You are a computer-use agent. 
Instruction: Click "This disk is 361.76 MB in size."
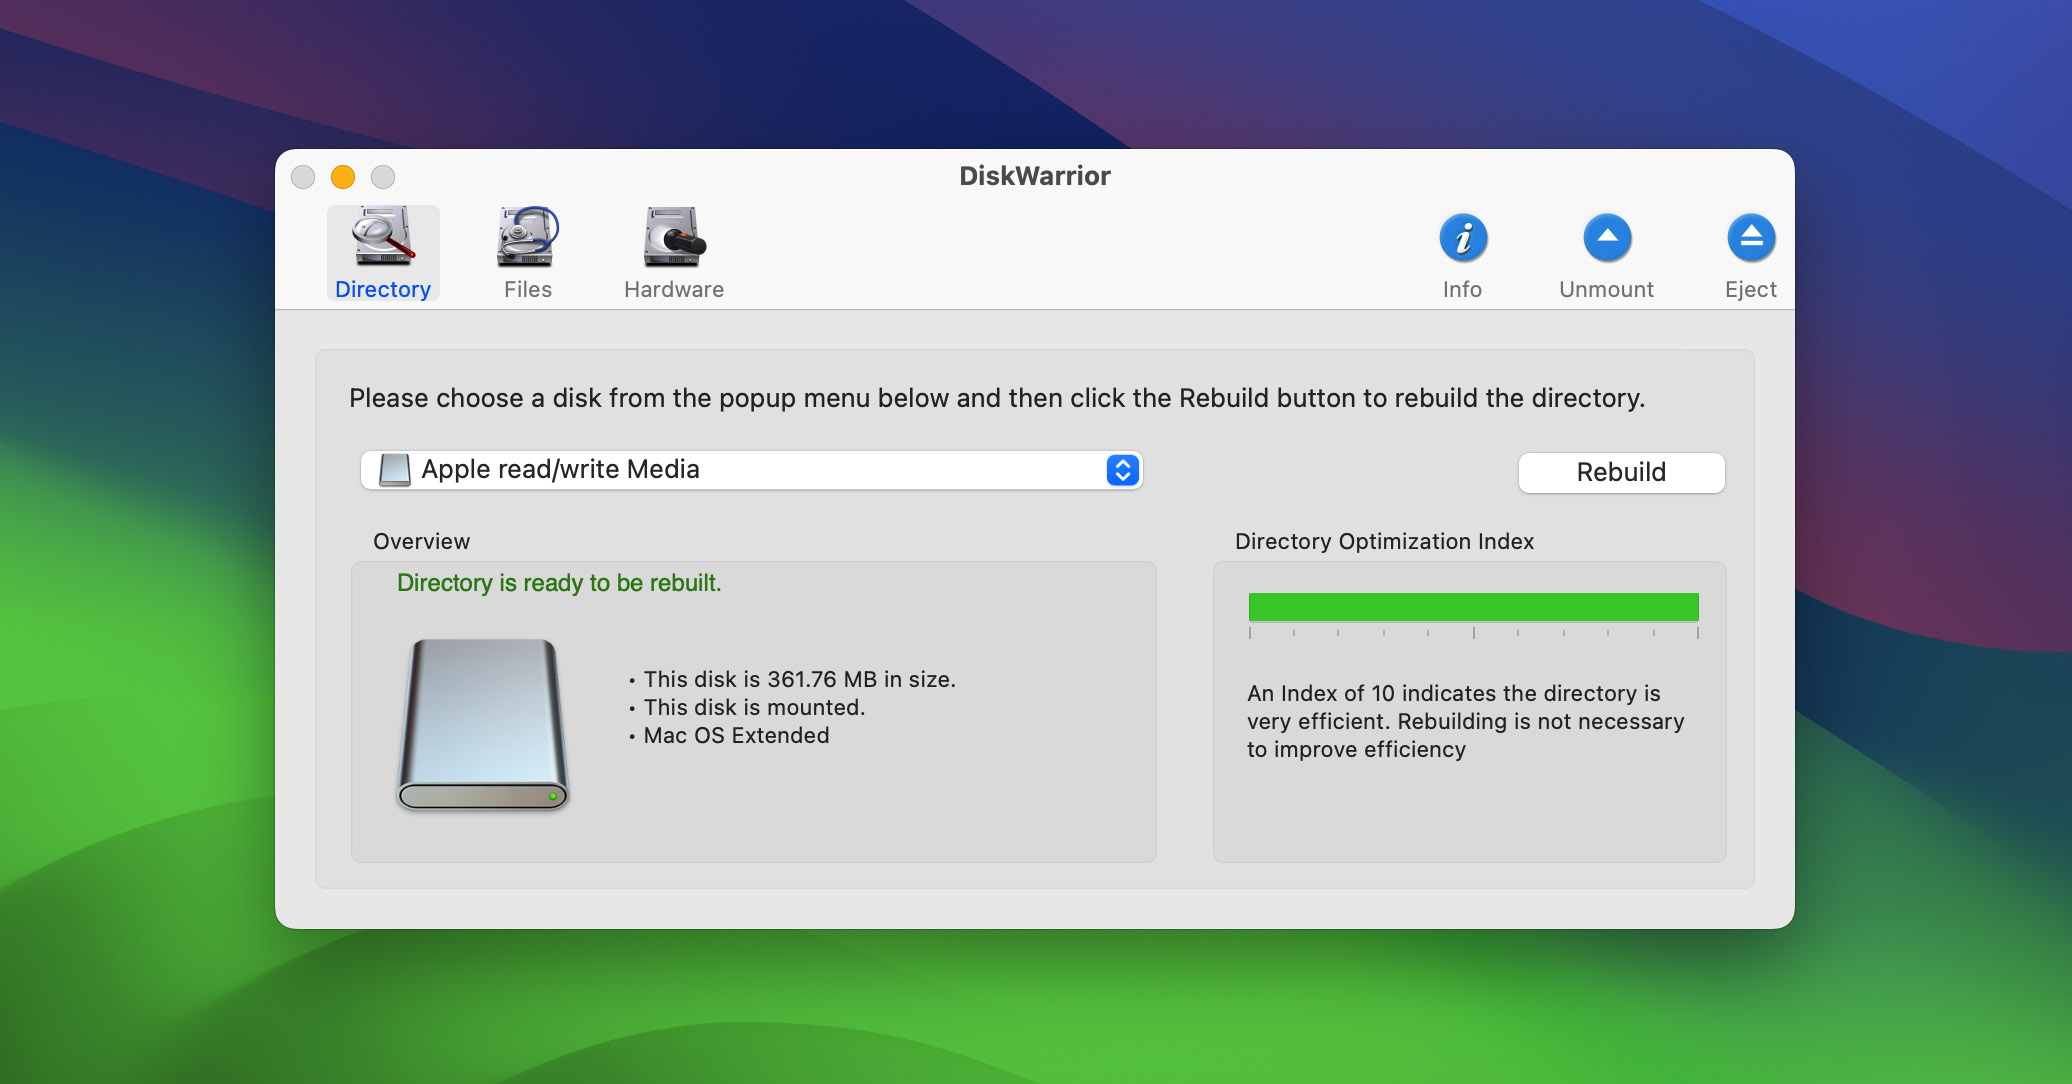click(x=799, y=679)
